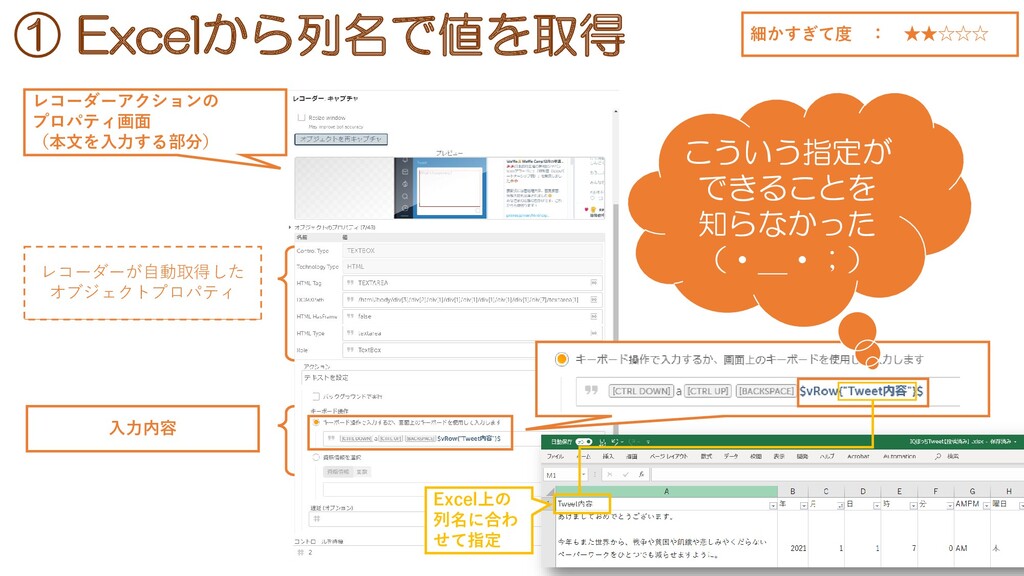The height and width of the screenshot is (576, 1024).
Task: Open the 年 column filter dropdown
Action: pyautogui.click(x=803, y=505)
